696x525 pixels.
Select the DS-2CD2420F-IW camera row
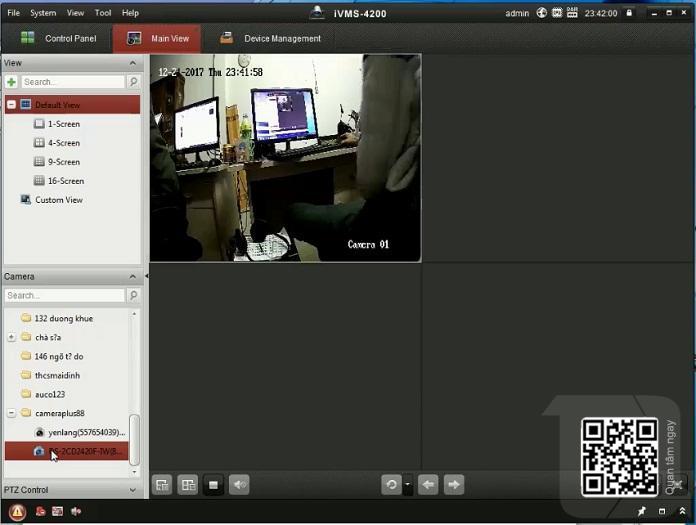click(67, 451)
